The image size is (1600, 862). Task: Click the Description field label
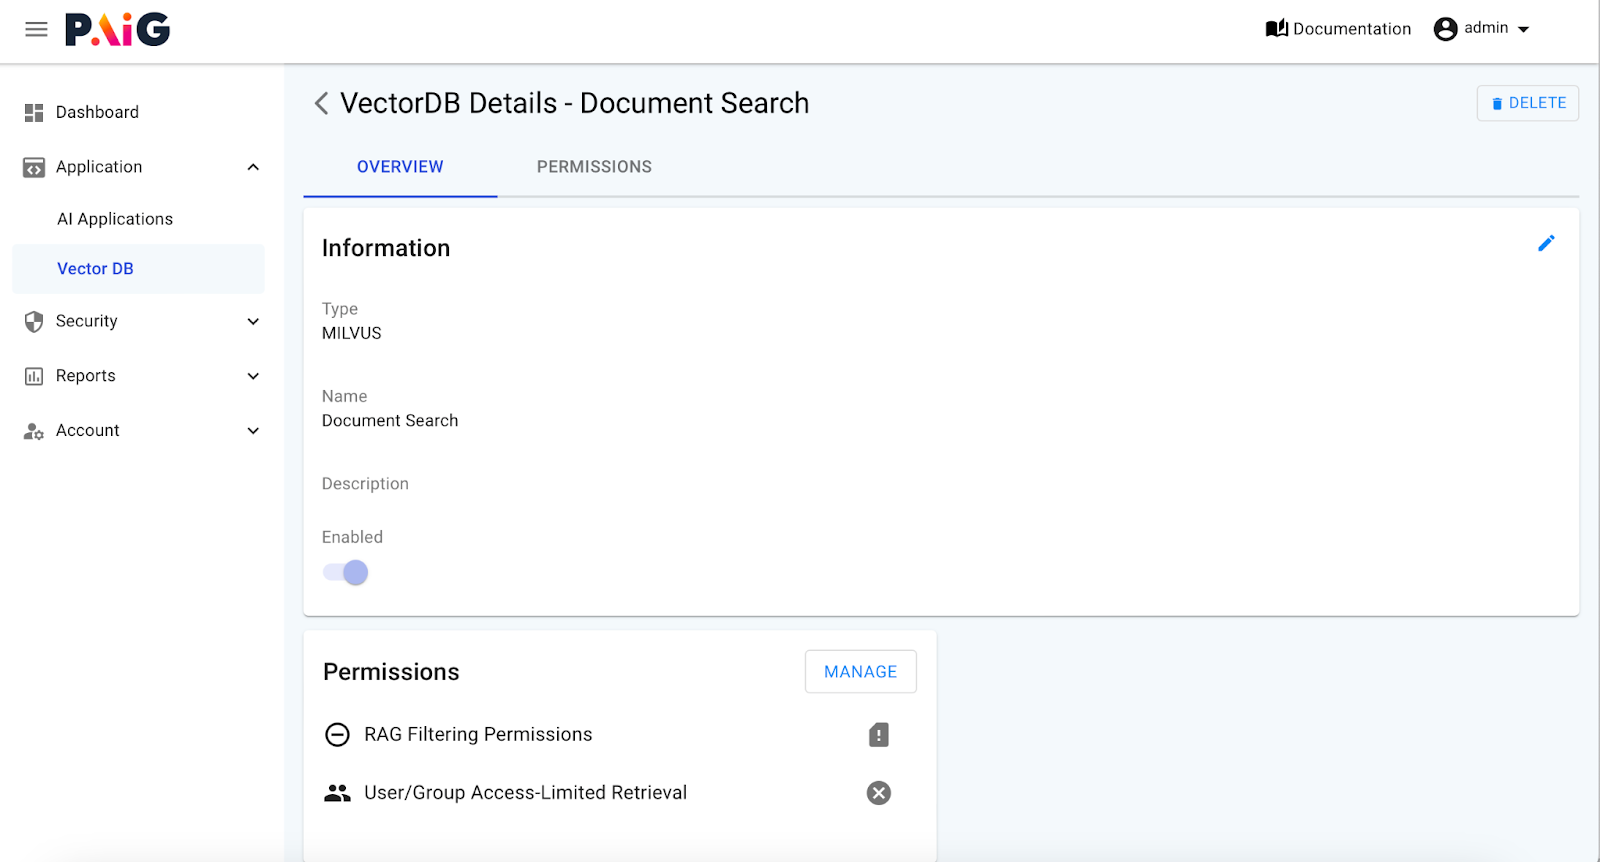pyautogui.click(x=365, y=484)
